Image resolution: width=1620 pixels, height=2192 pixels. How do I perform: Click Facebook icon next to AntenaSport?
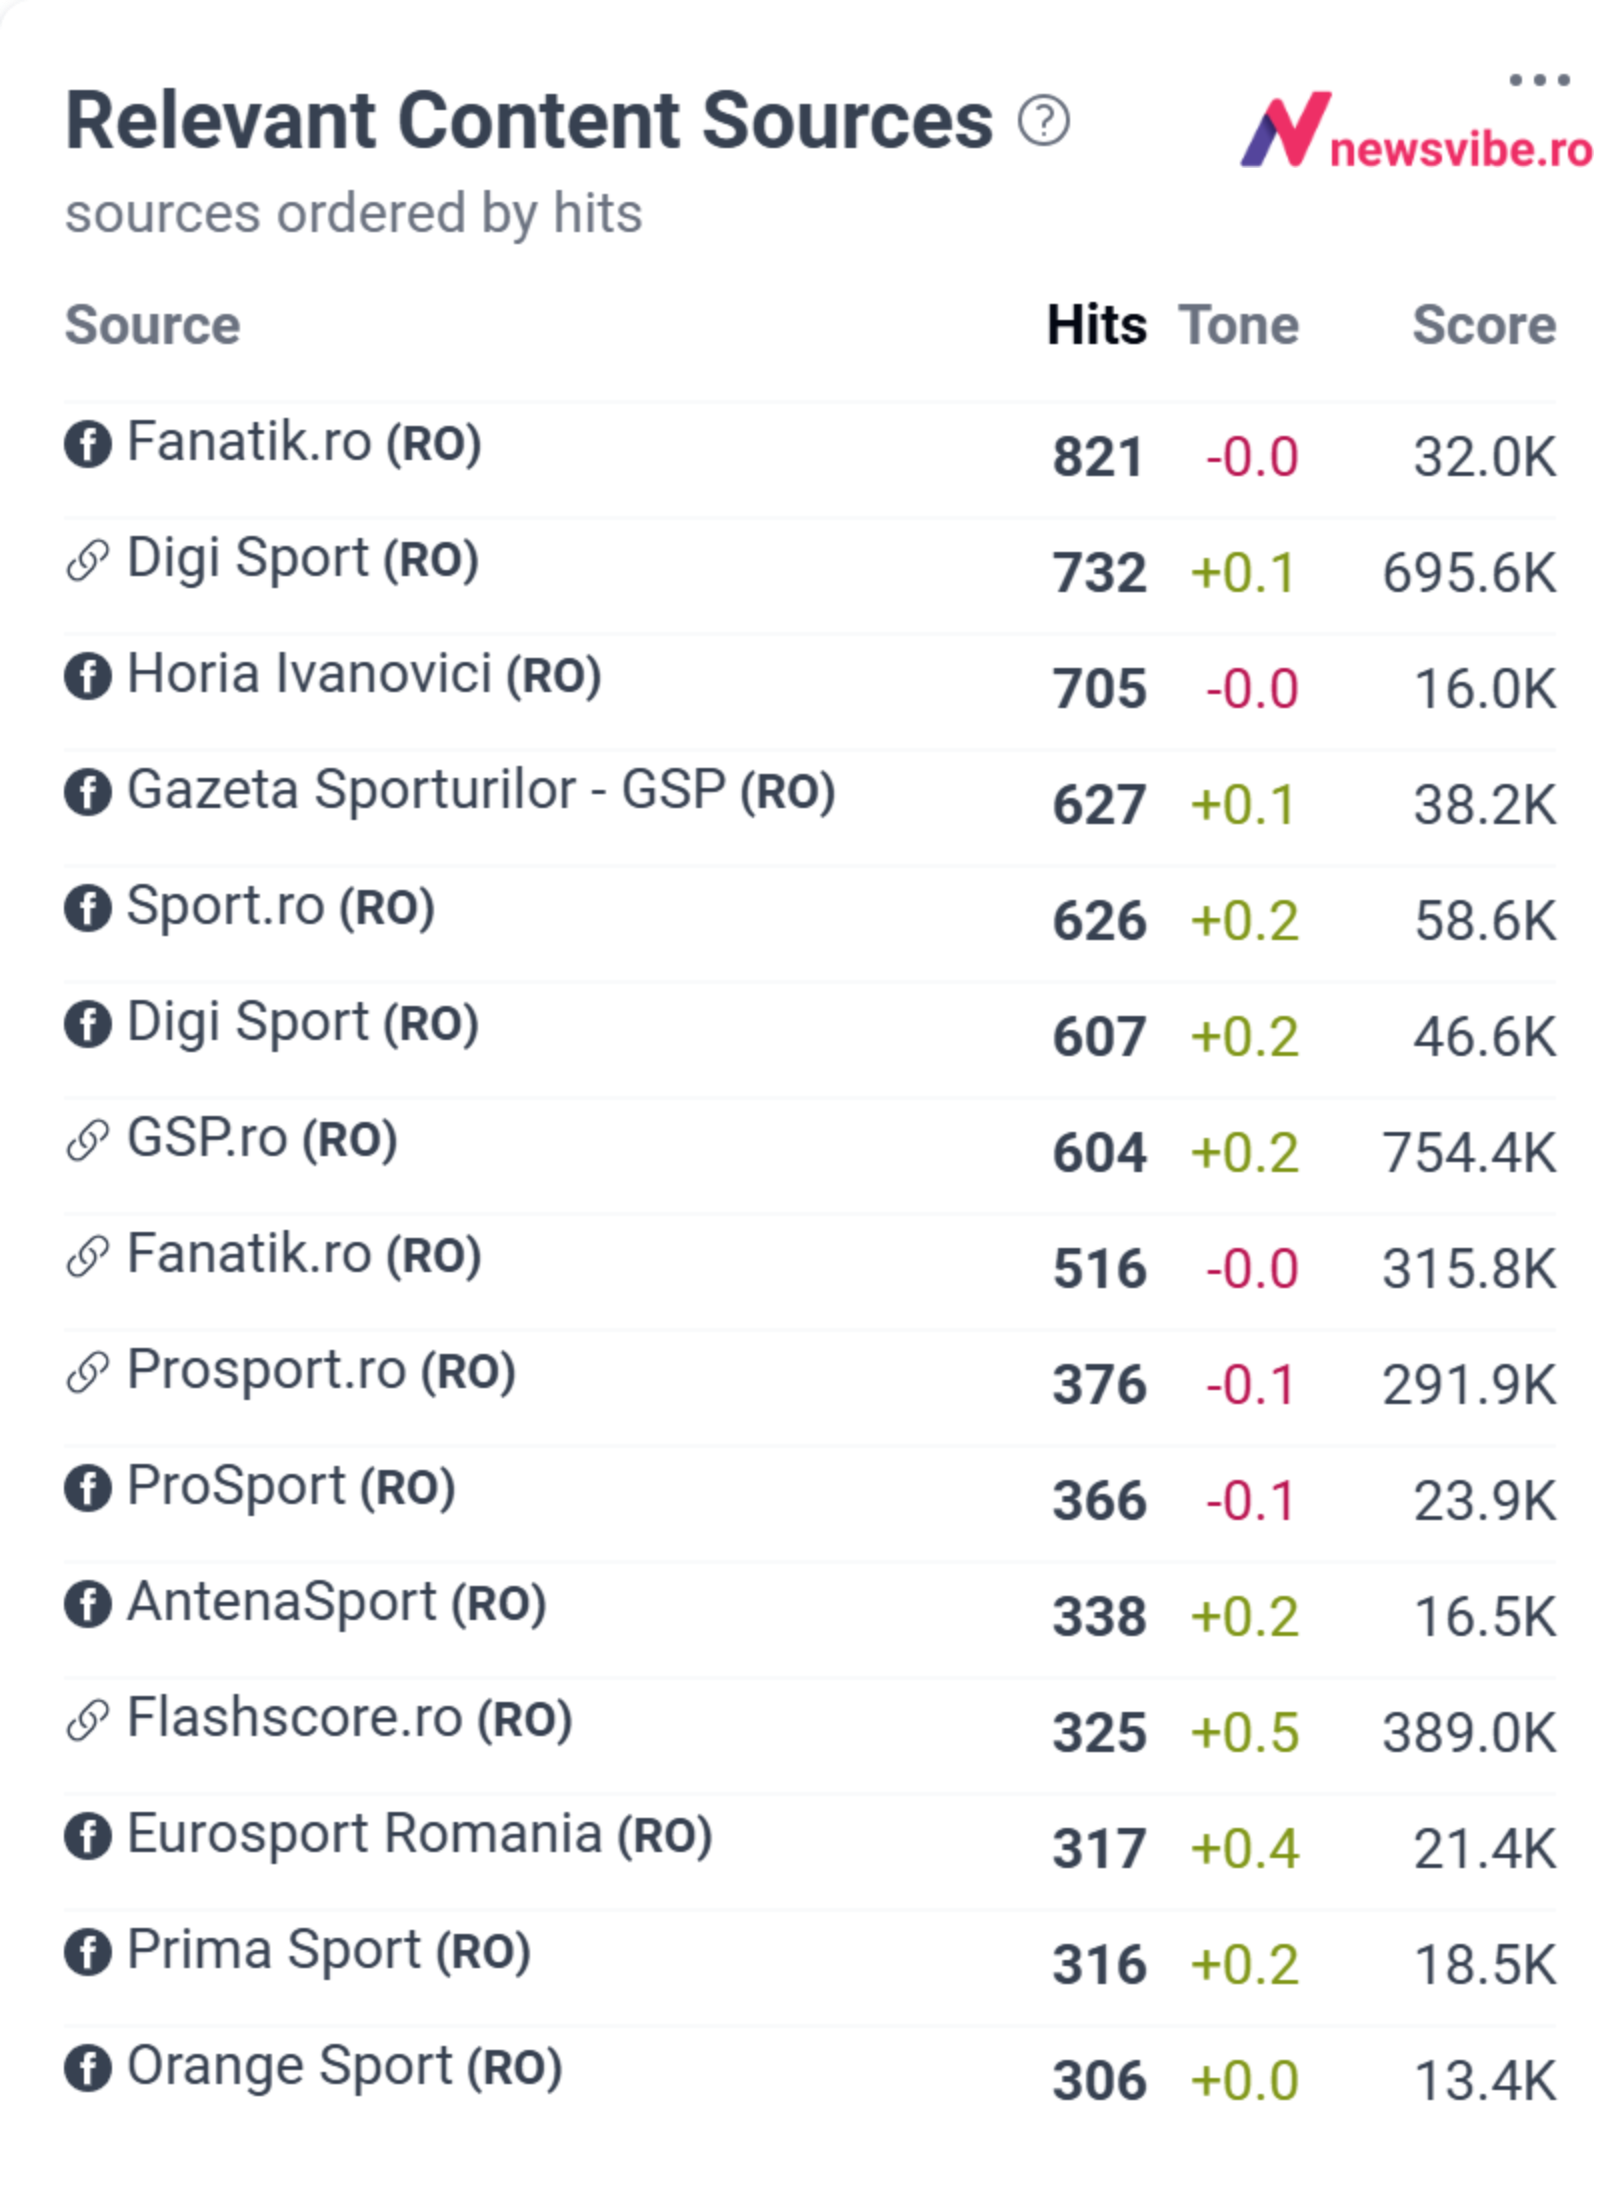tap(88, 1604)
